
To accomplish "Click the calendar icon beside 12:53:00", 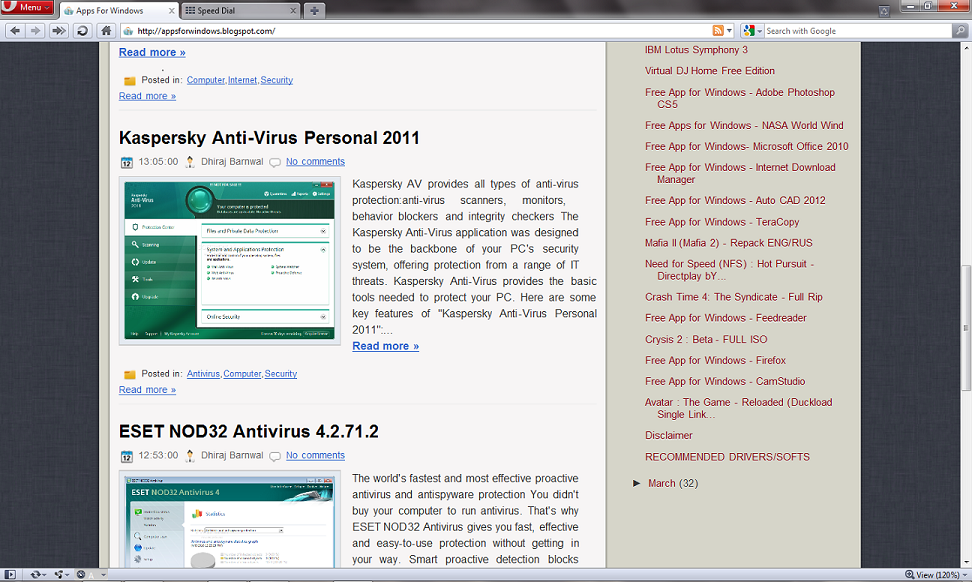I will click(126, 456).
